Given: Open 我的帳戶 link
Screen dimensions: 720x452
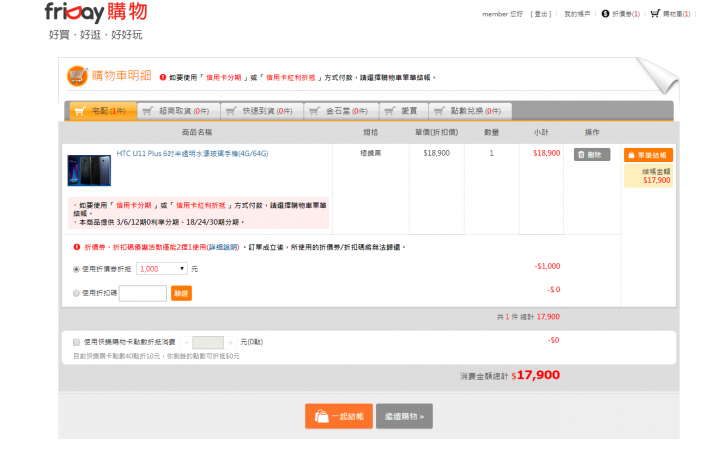Looking at the screenshot, I should (x=577, y=14).
